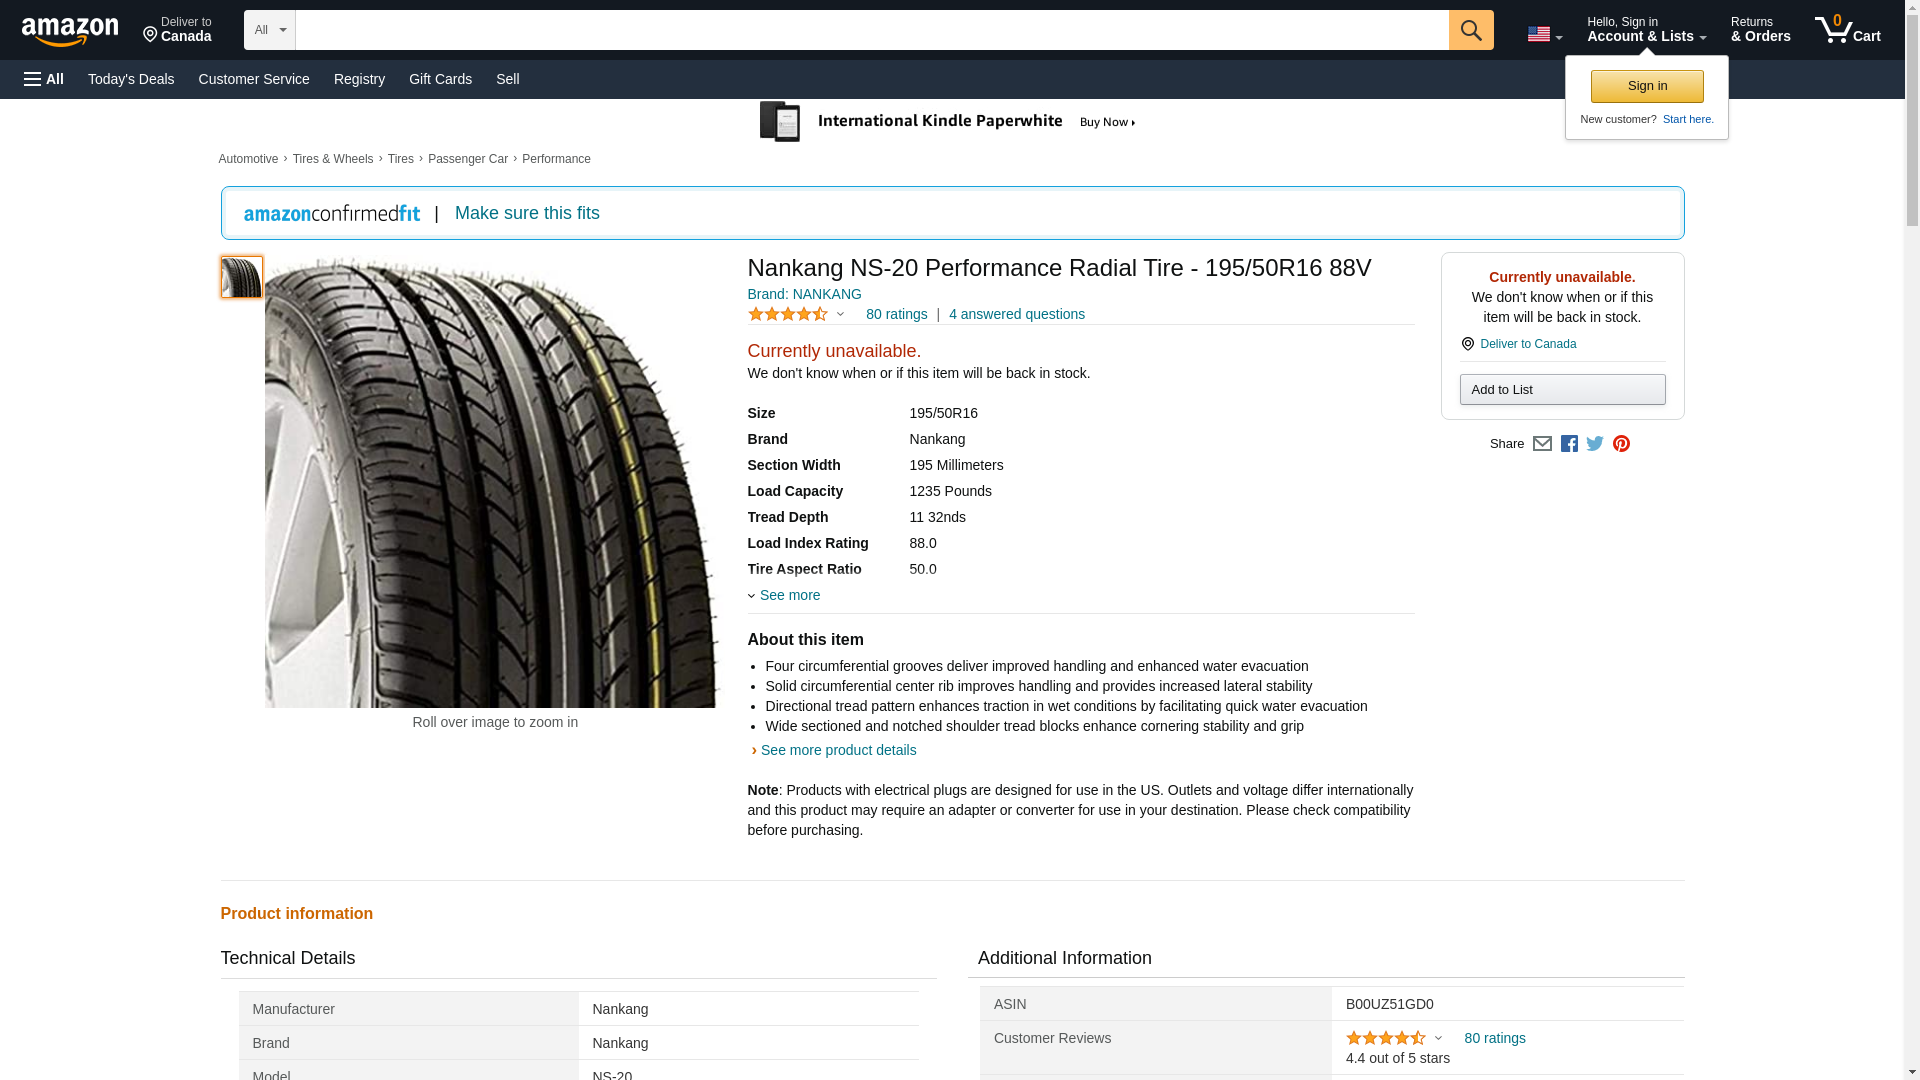Click the search magnifier button

[1470, 30]
